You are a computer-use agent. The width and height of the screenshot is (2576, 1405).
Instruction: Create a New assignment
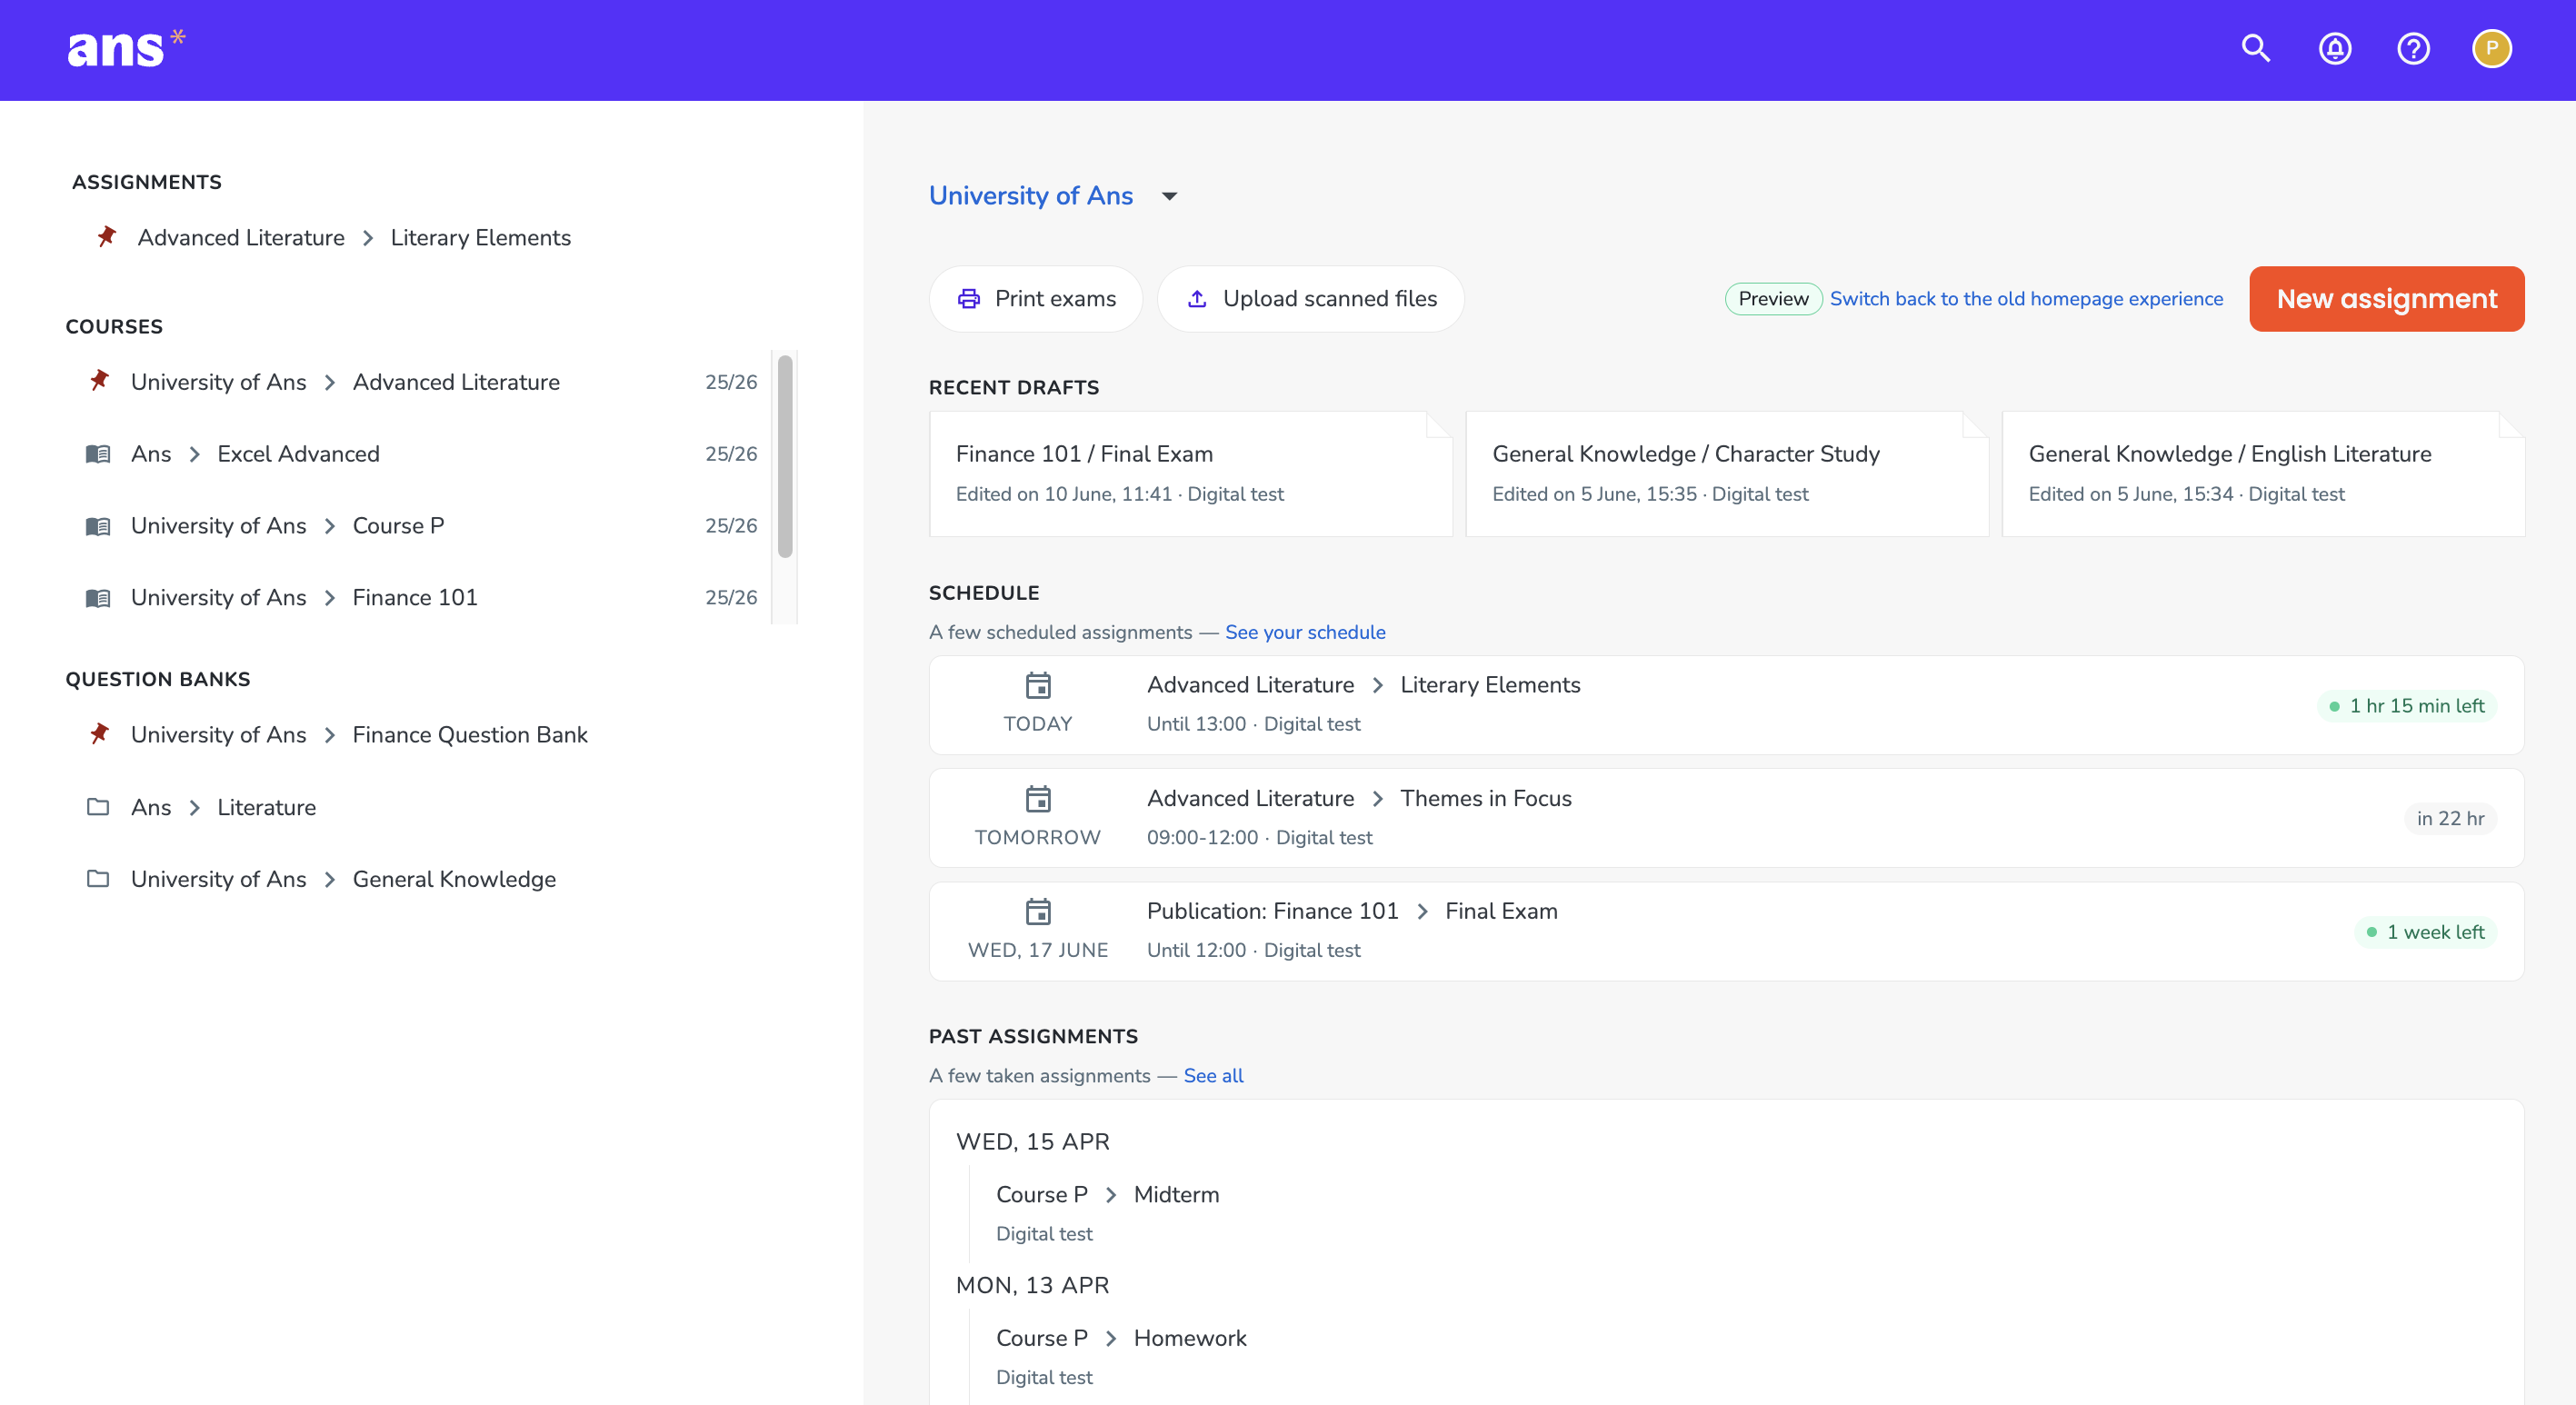pyautogui.click(x=2386, y=299)
